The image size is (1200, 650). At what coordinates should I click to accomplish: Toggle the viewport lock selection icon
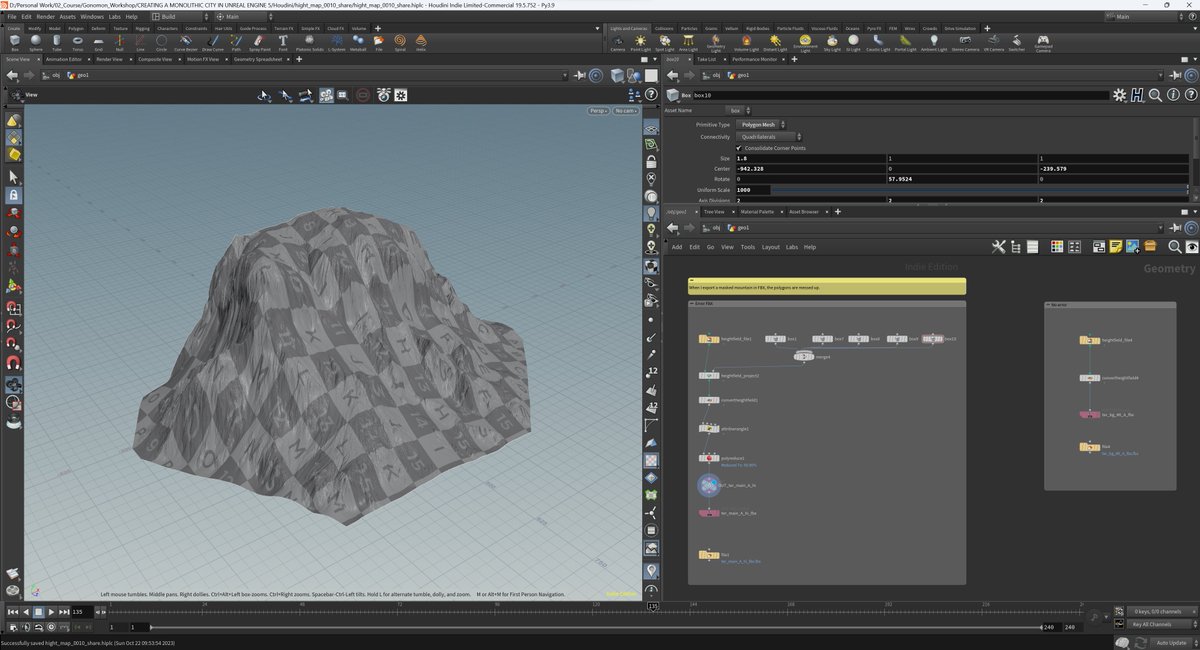[x=14, y=195]
